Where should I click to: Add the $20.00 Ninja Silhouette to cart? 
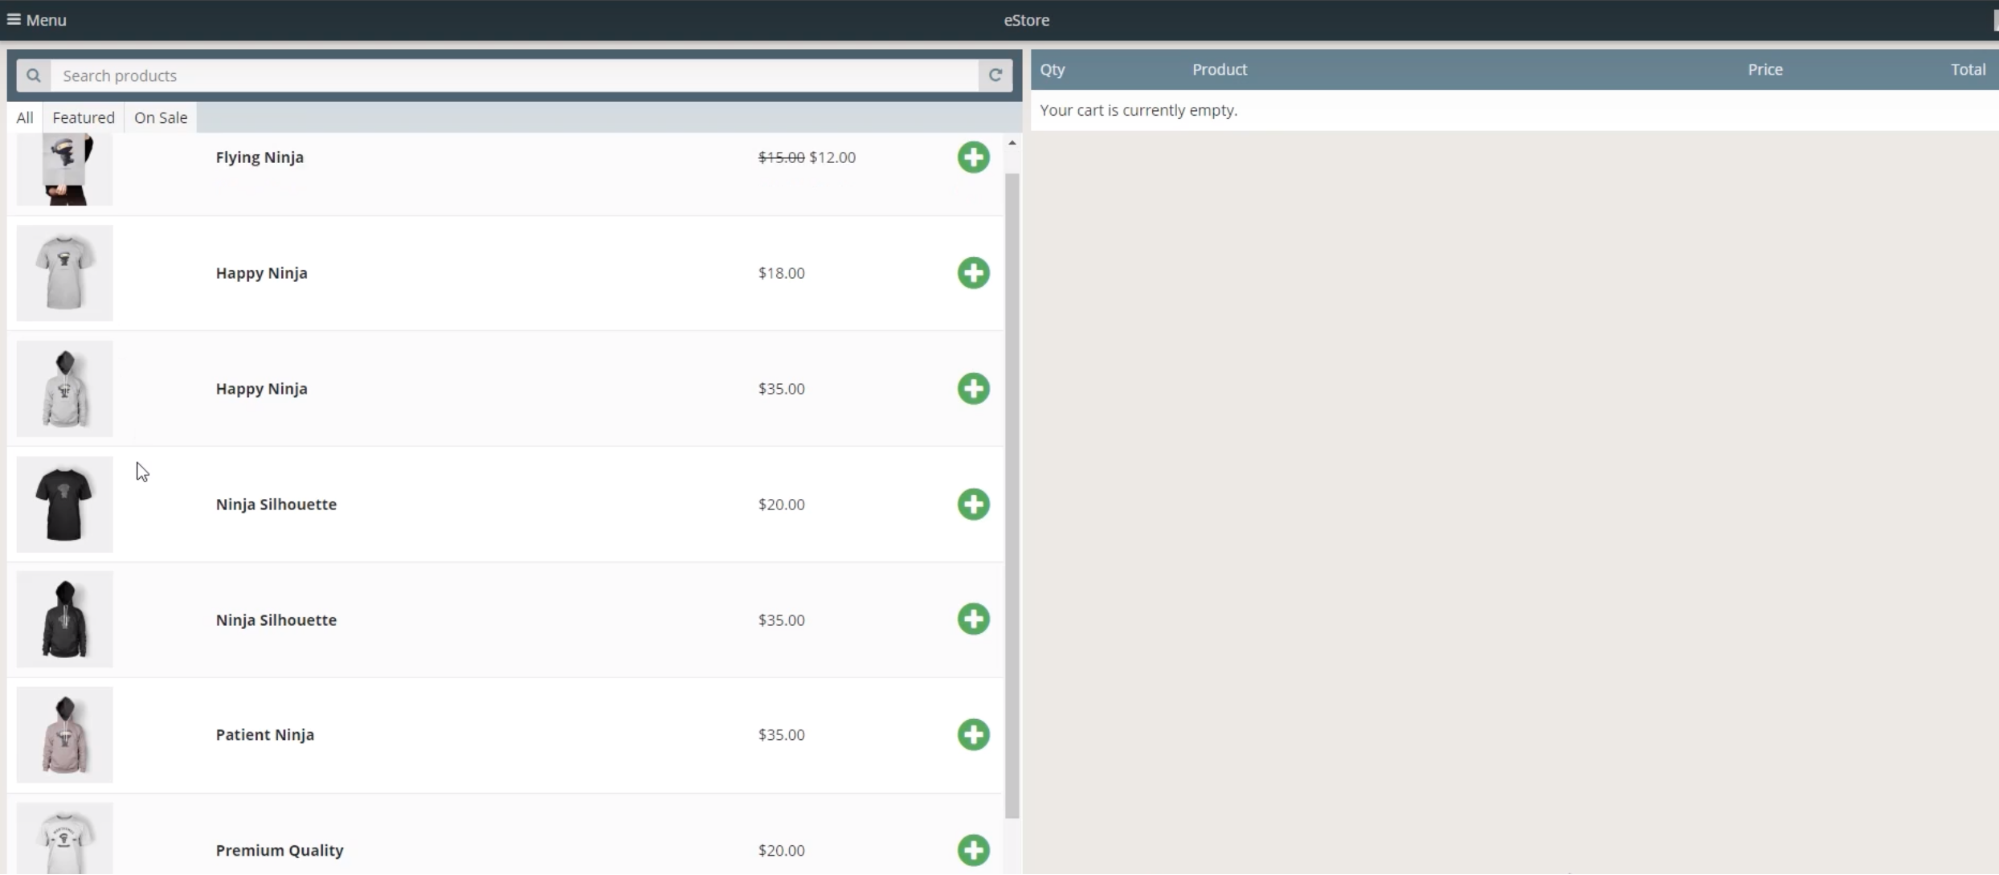(973, 504)
